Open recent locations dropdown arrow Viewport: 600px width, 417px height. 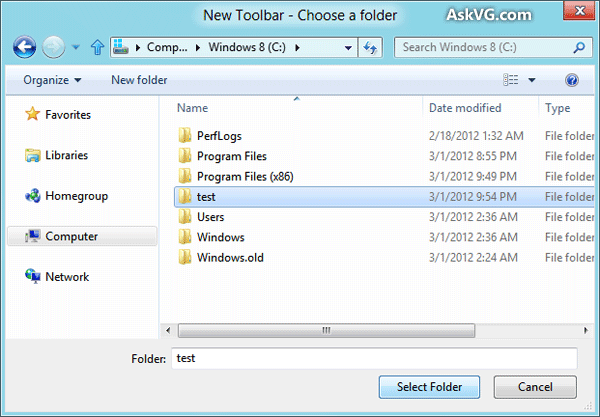point(76,47)
